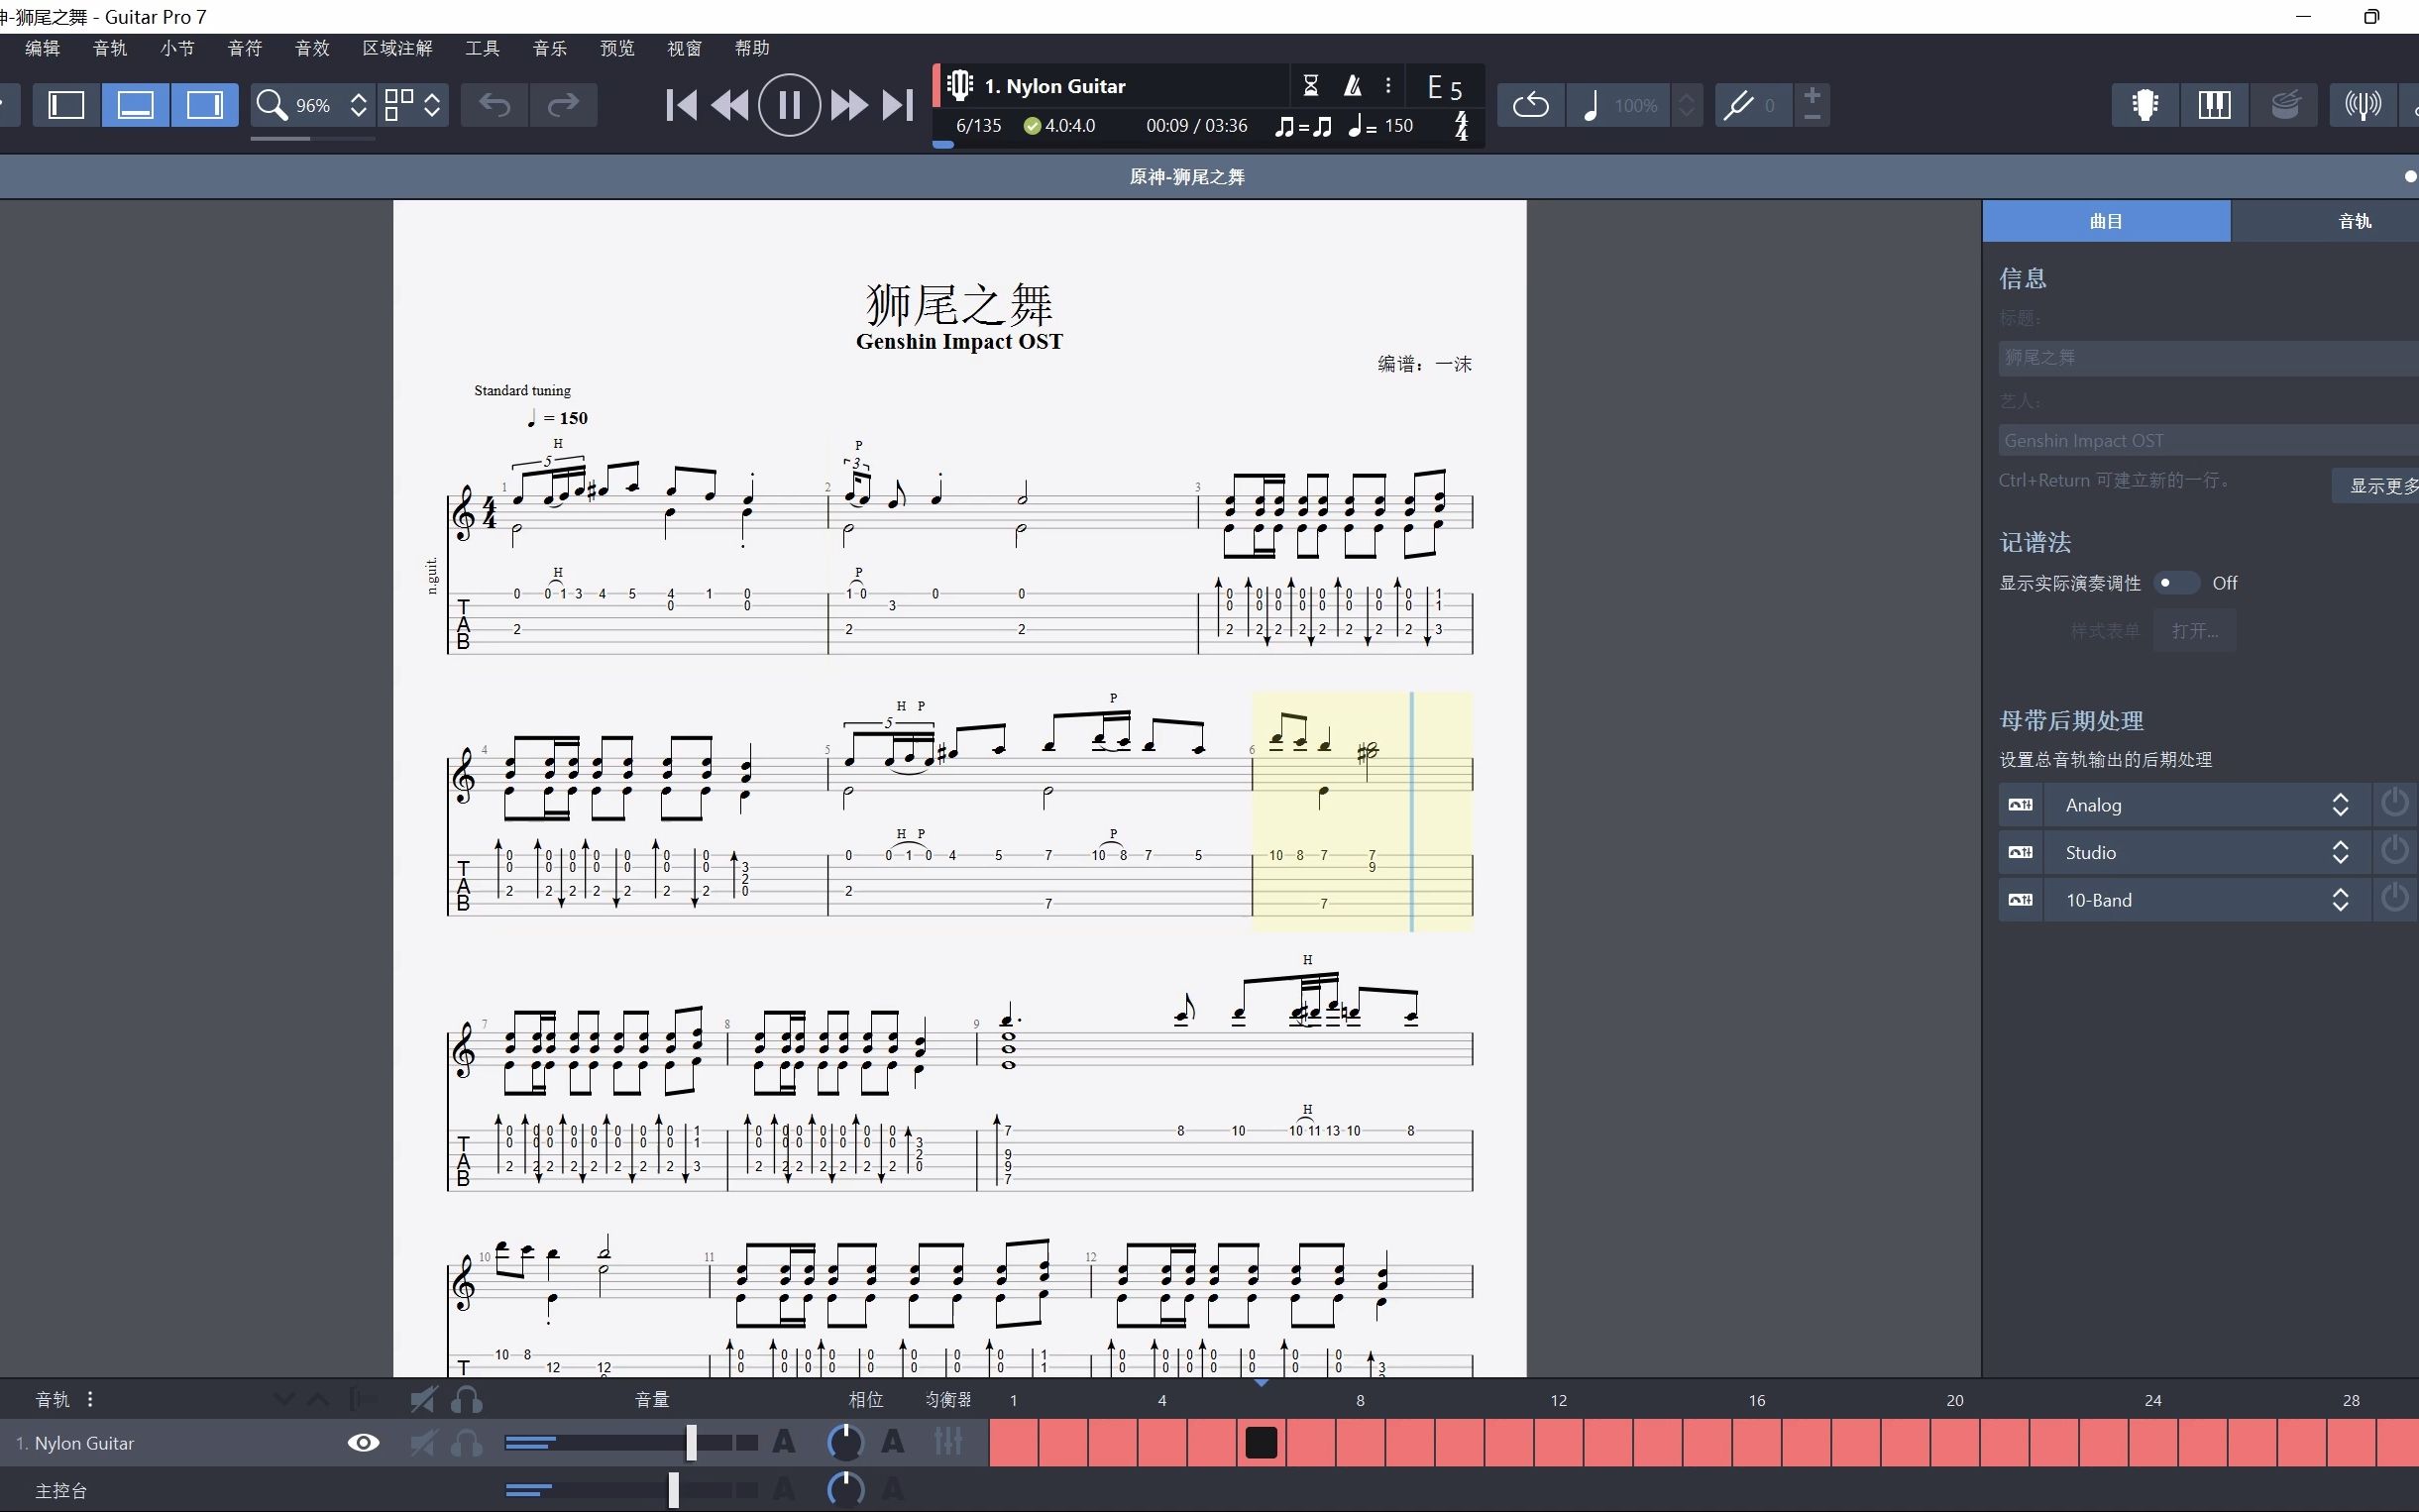
Task: Adjust the Nylon Guitar volume slider
Action: click(x=691, y=1443)
